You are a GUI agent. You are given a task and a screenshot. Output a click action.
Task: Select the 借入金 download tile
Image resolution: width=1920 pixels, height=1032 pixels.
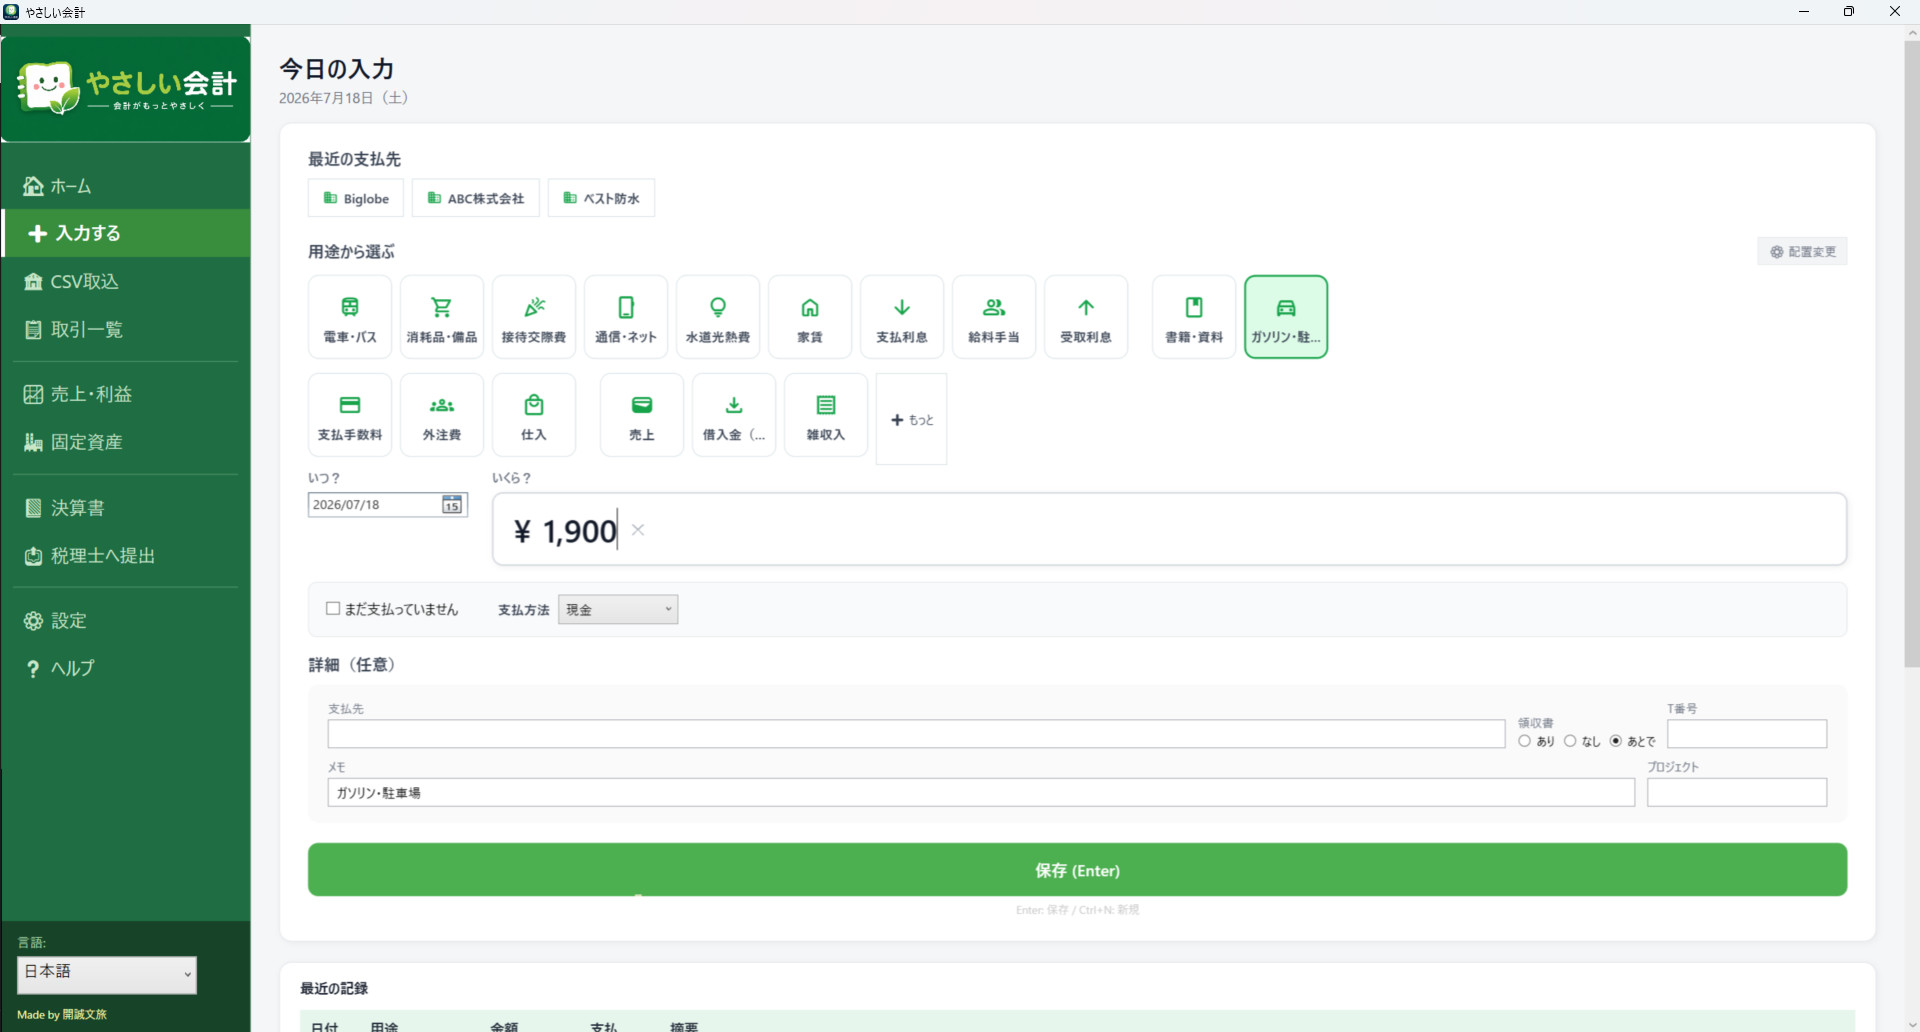(x=734, y=415)
